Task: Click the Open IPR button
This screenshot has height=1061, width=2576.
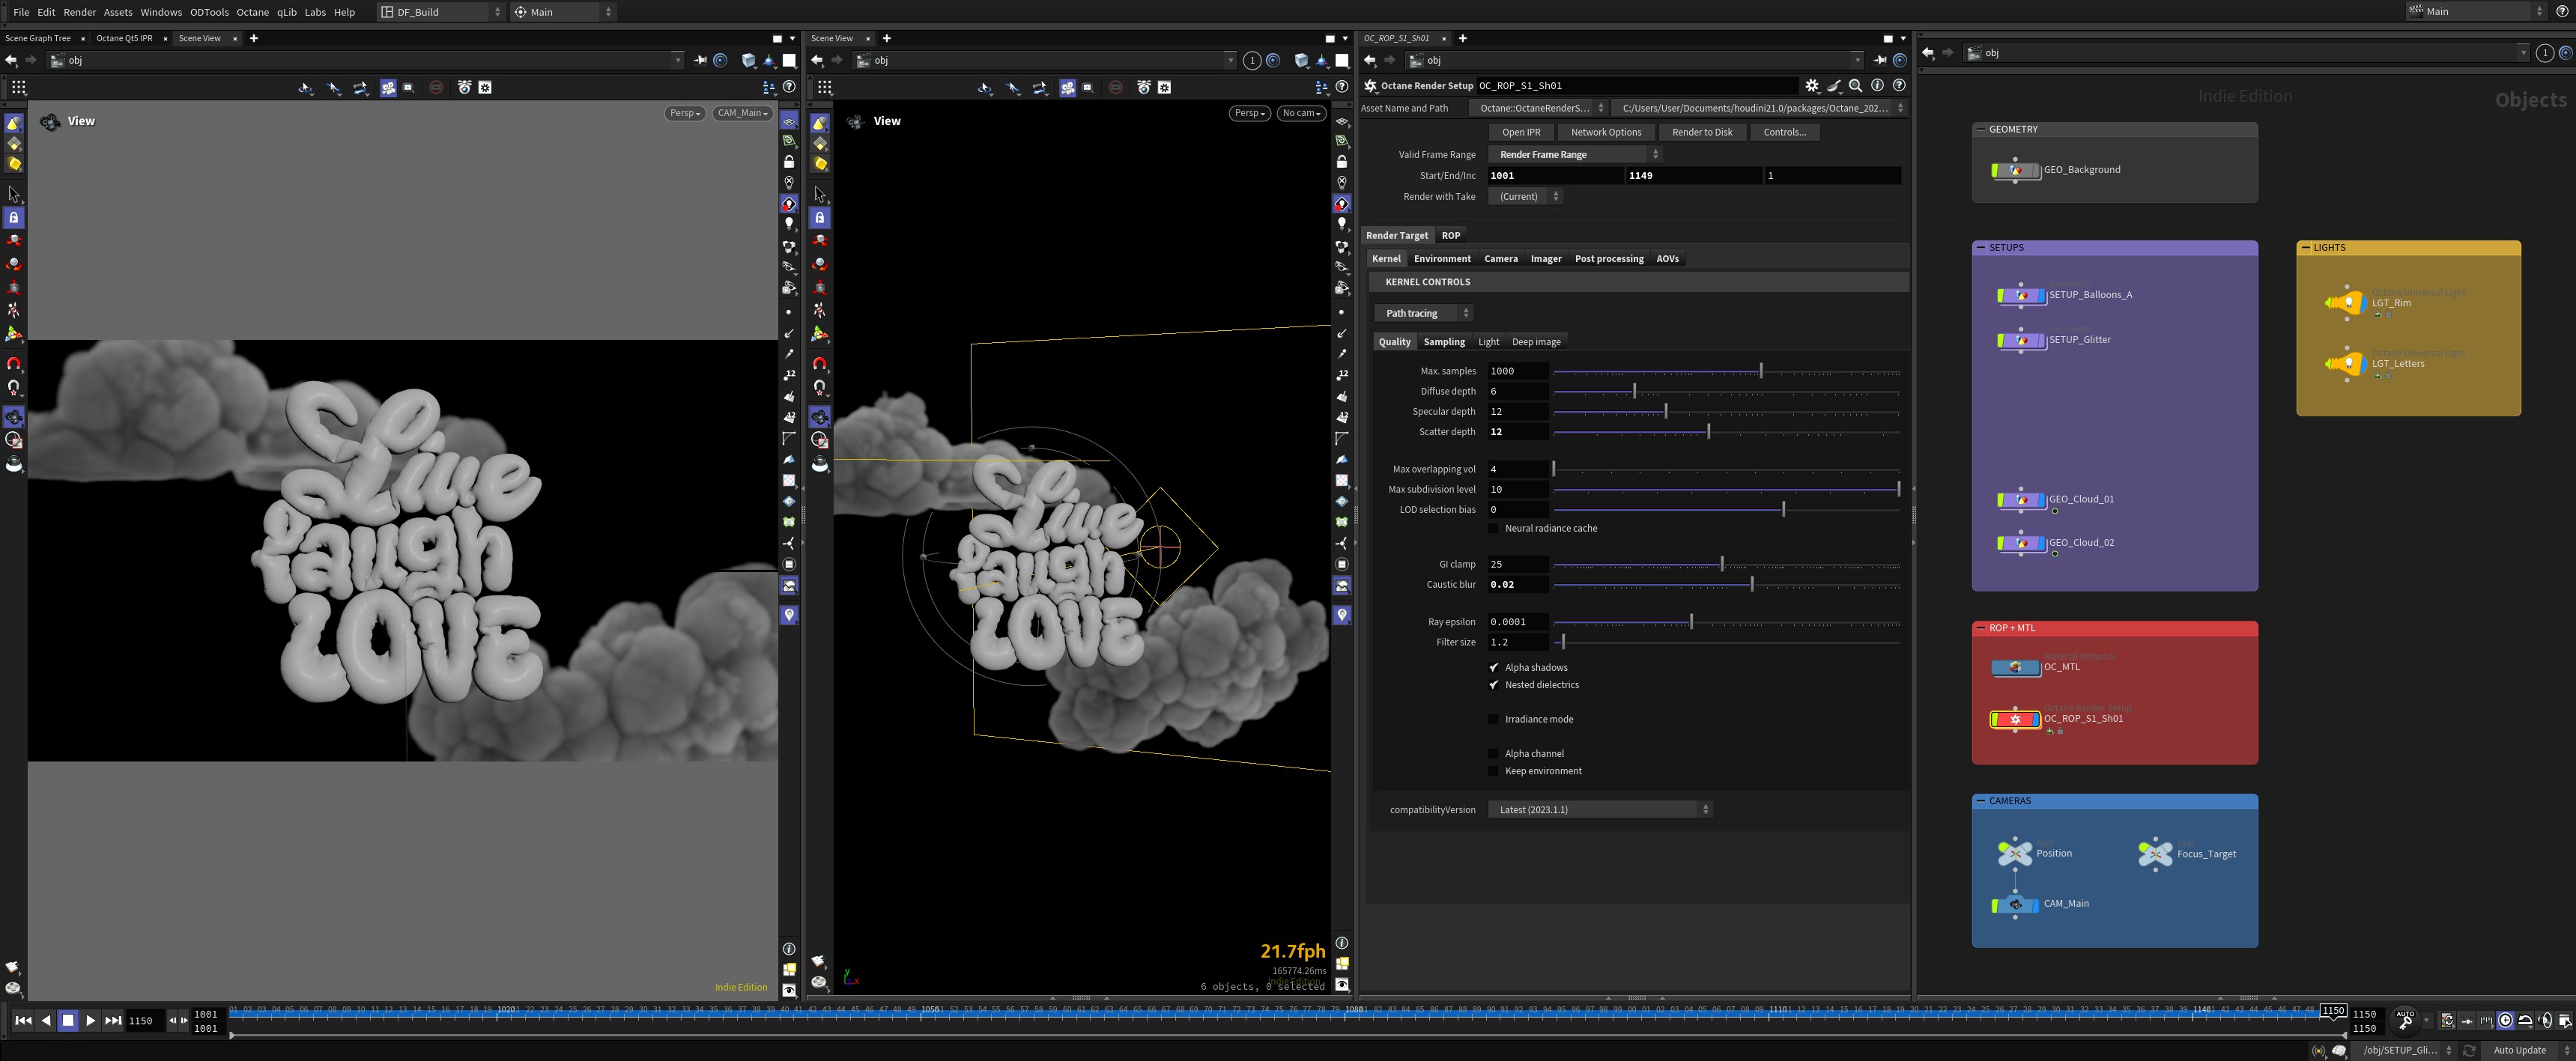Action: coord(1521,132)
